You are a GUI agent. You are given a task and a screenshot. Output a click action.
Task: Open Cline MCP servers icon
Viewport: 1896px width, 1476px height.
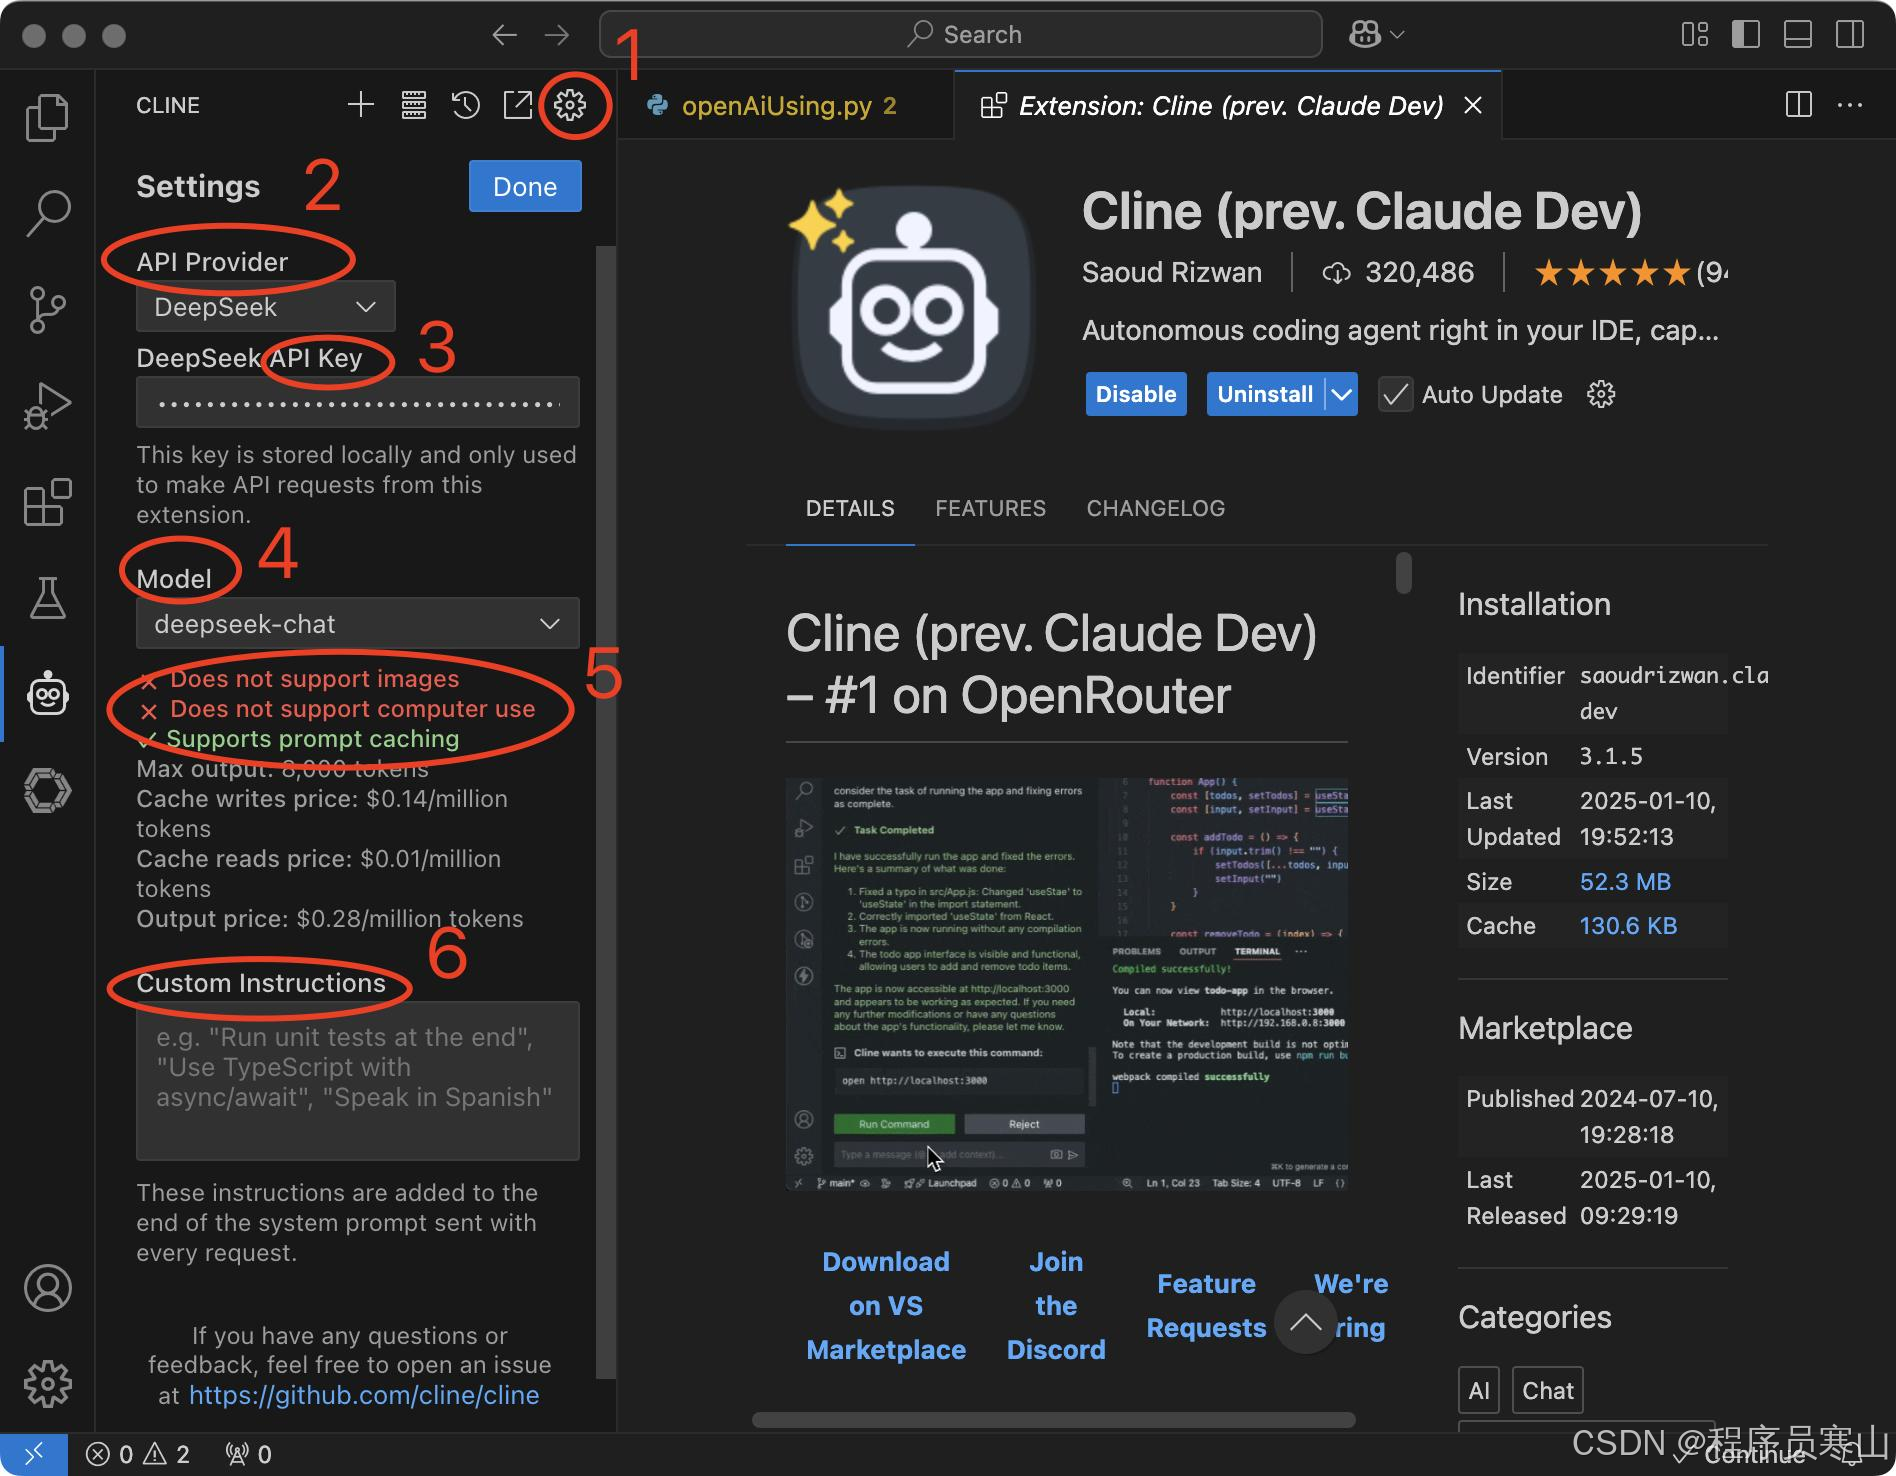pyautogui.click(x=414, y=105)
